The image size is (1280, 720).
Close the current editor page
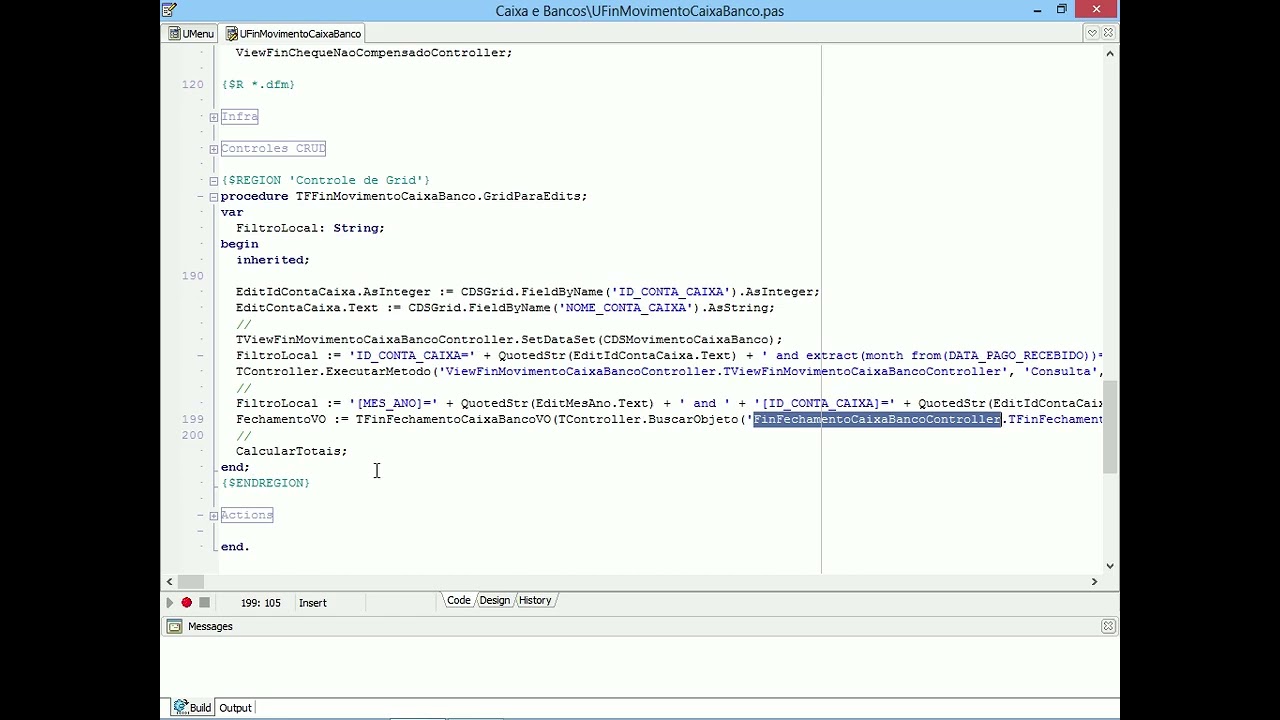1108,33
